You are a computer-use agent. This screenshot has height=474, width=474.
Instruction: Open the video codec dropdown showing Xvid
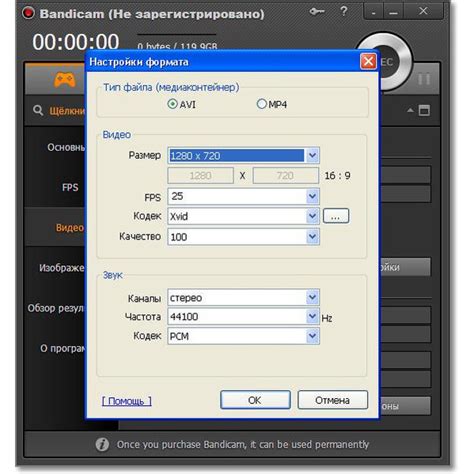(x=243, y=216)
